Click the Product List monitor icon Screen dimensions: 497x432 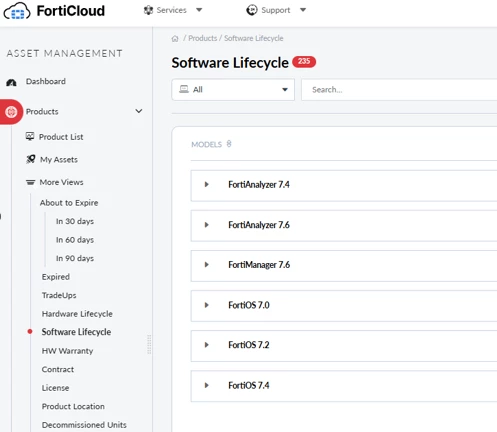pyautogui.click(x=30, y=136)
